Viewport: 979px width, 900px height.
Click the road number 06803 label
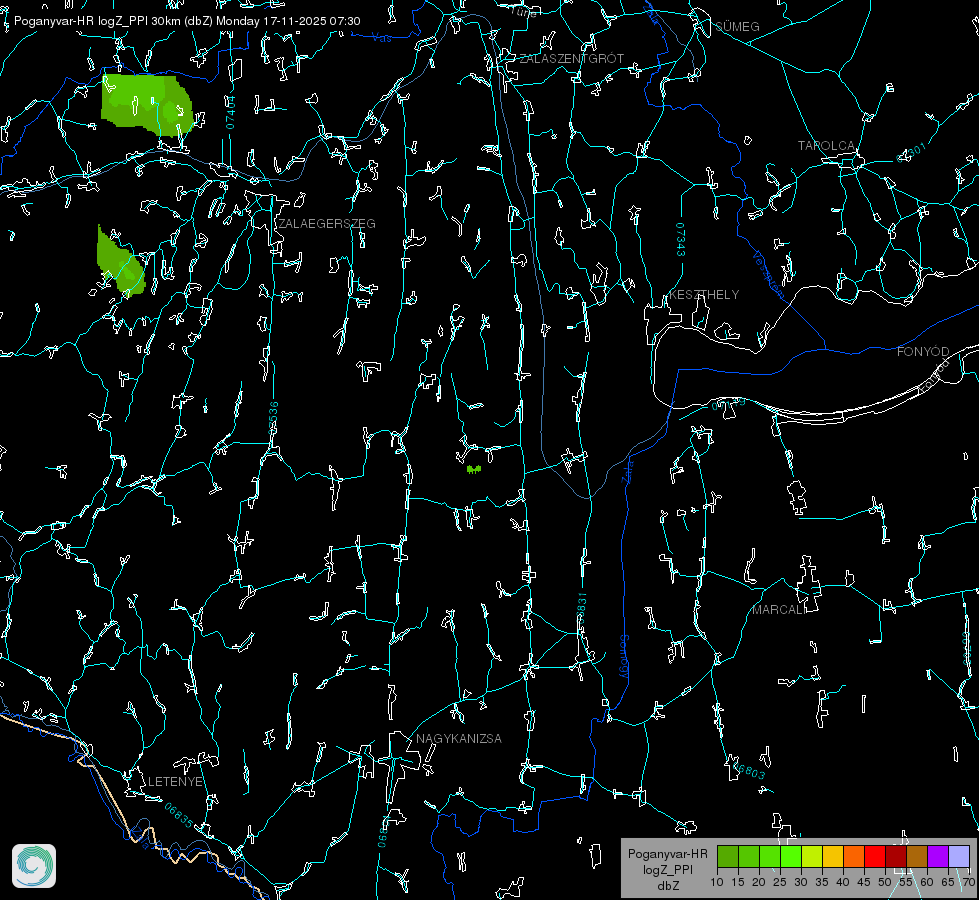747,770
